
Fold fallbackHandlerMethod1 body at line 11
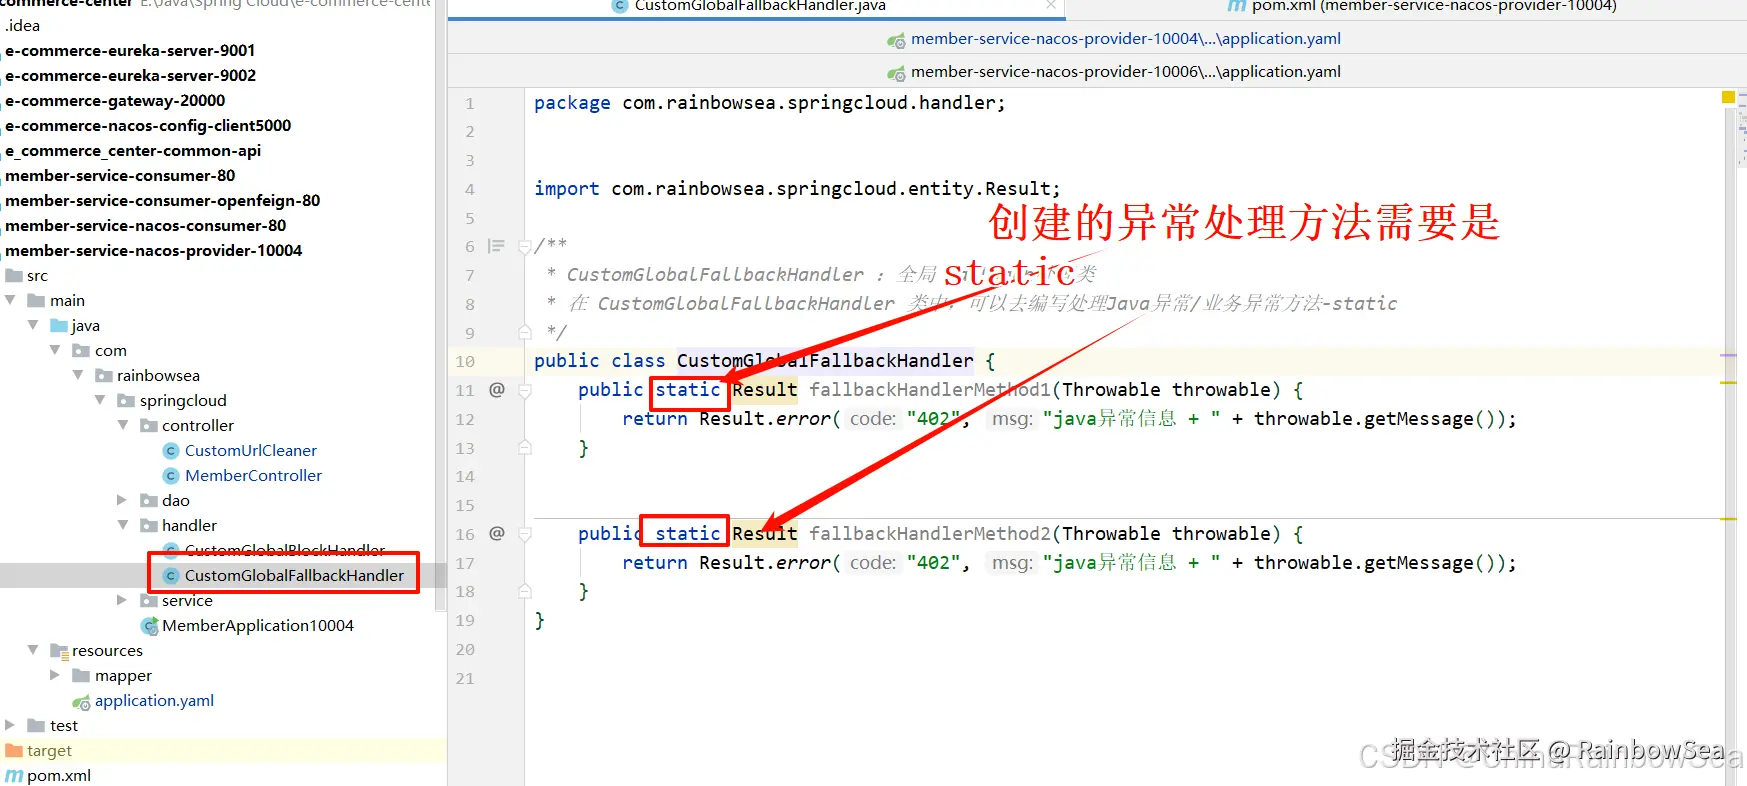pyautogui.click(x=525, y=391)
